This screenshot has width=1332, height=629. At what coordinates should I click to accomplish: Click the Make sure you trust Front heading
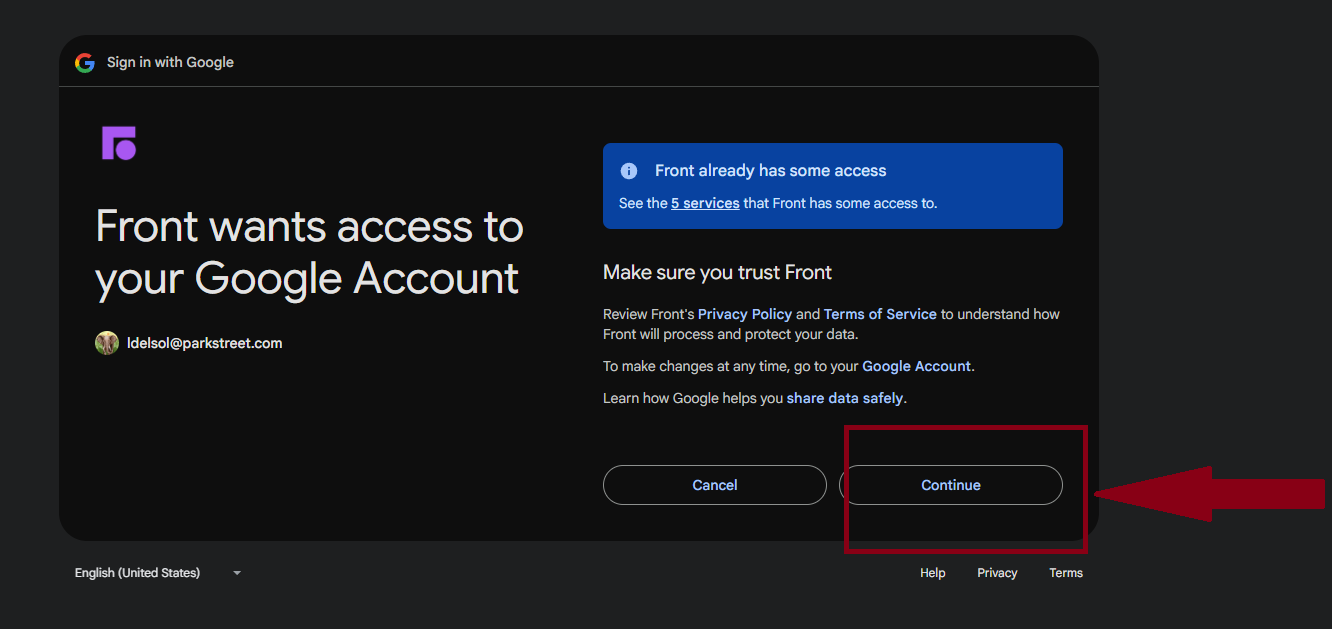(x=717, y=272)
